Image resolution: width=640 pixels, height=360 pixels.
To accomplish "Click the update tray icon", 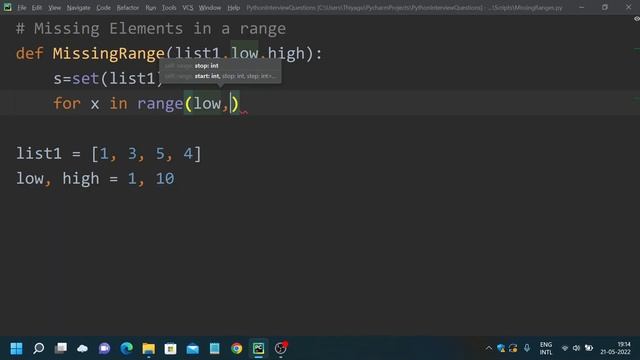I will click(x=513, y=348).
